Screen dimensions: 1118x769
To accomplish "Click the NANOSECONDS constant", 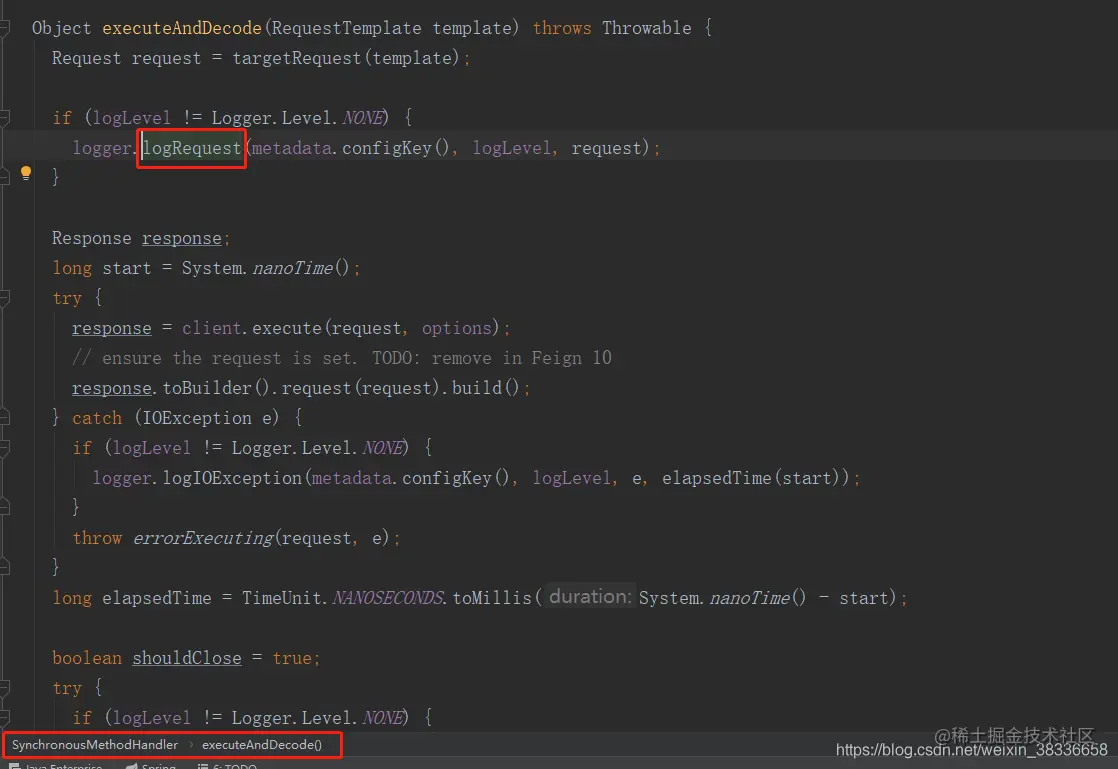I will [x=388, y=598].
